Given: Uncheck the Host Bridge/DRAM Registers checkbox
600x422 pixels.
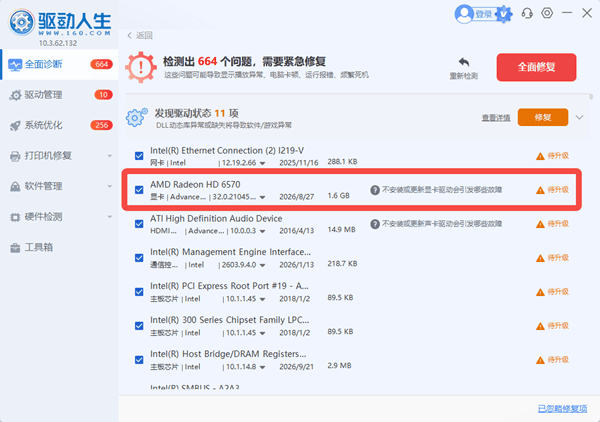Looking at the screenshot, I should pyautogui.click(x=139, y=360).
